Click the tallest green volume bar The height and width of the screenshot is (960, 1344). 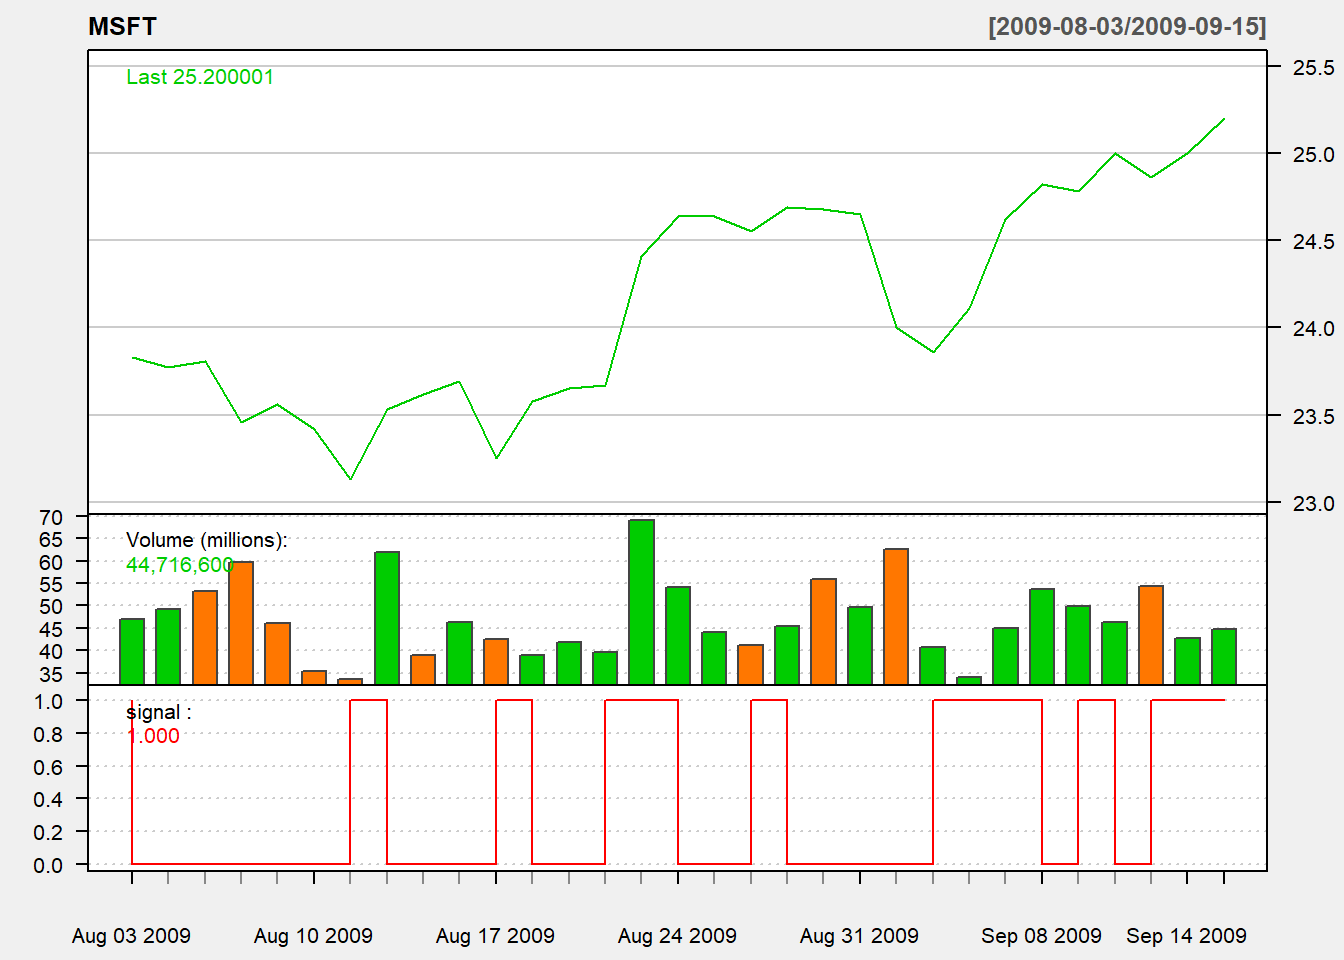(x=641, y=602)
